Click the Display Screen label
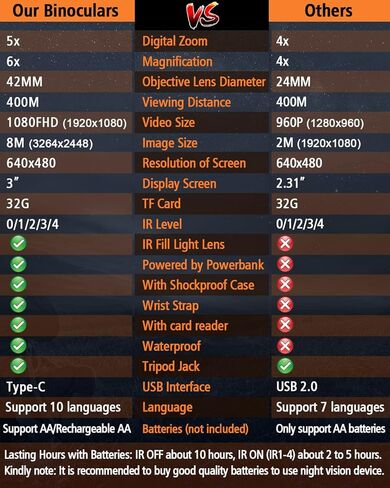 pos(179,184)
